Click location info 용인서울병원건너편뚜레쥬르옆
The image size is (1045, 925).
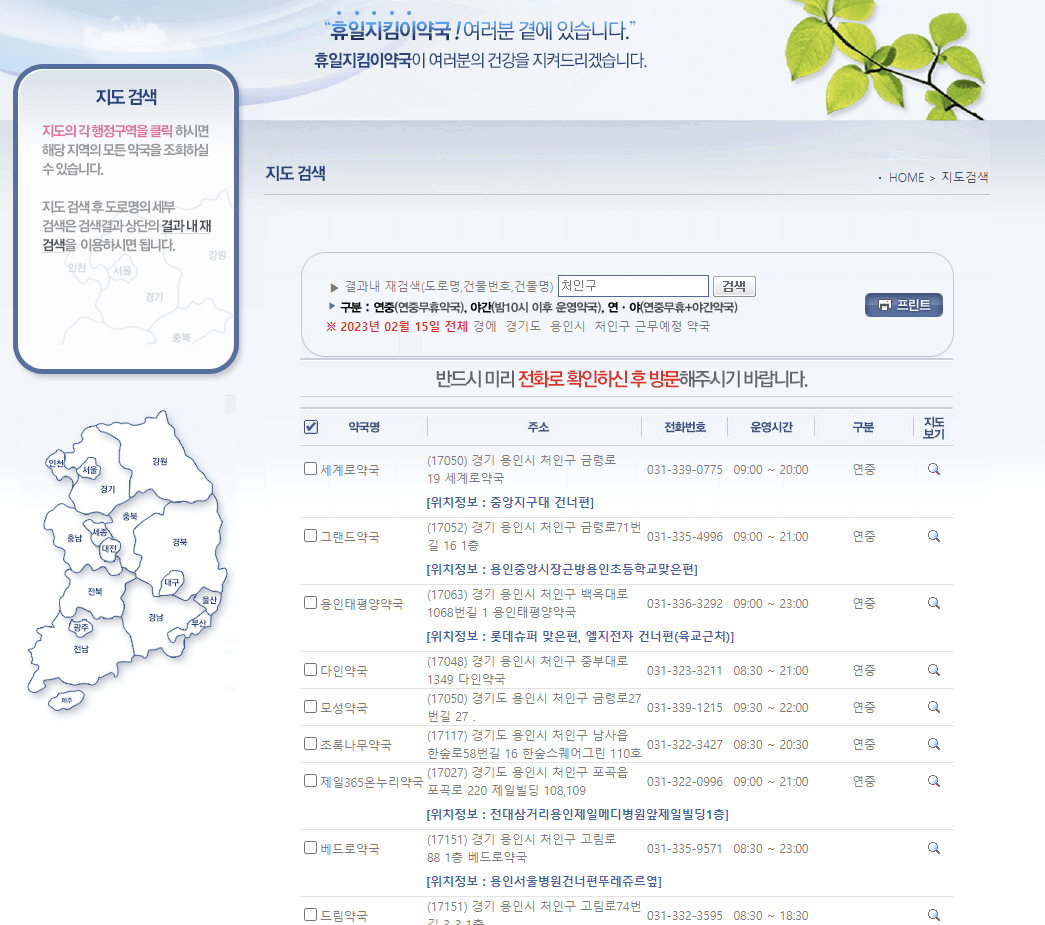pyautogui.click(x=544, y=881)
